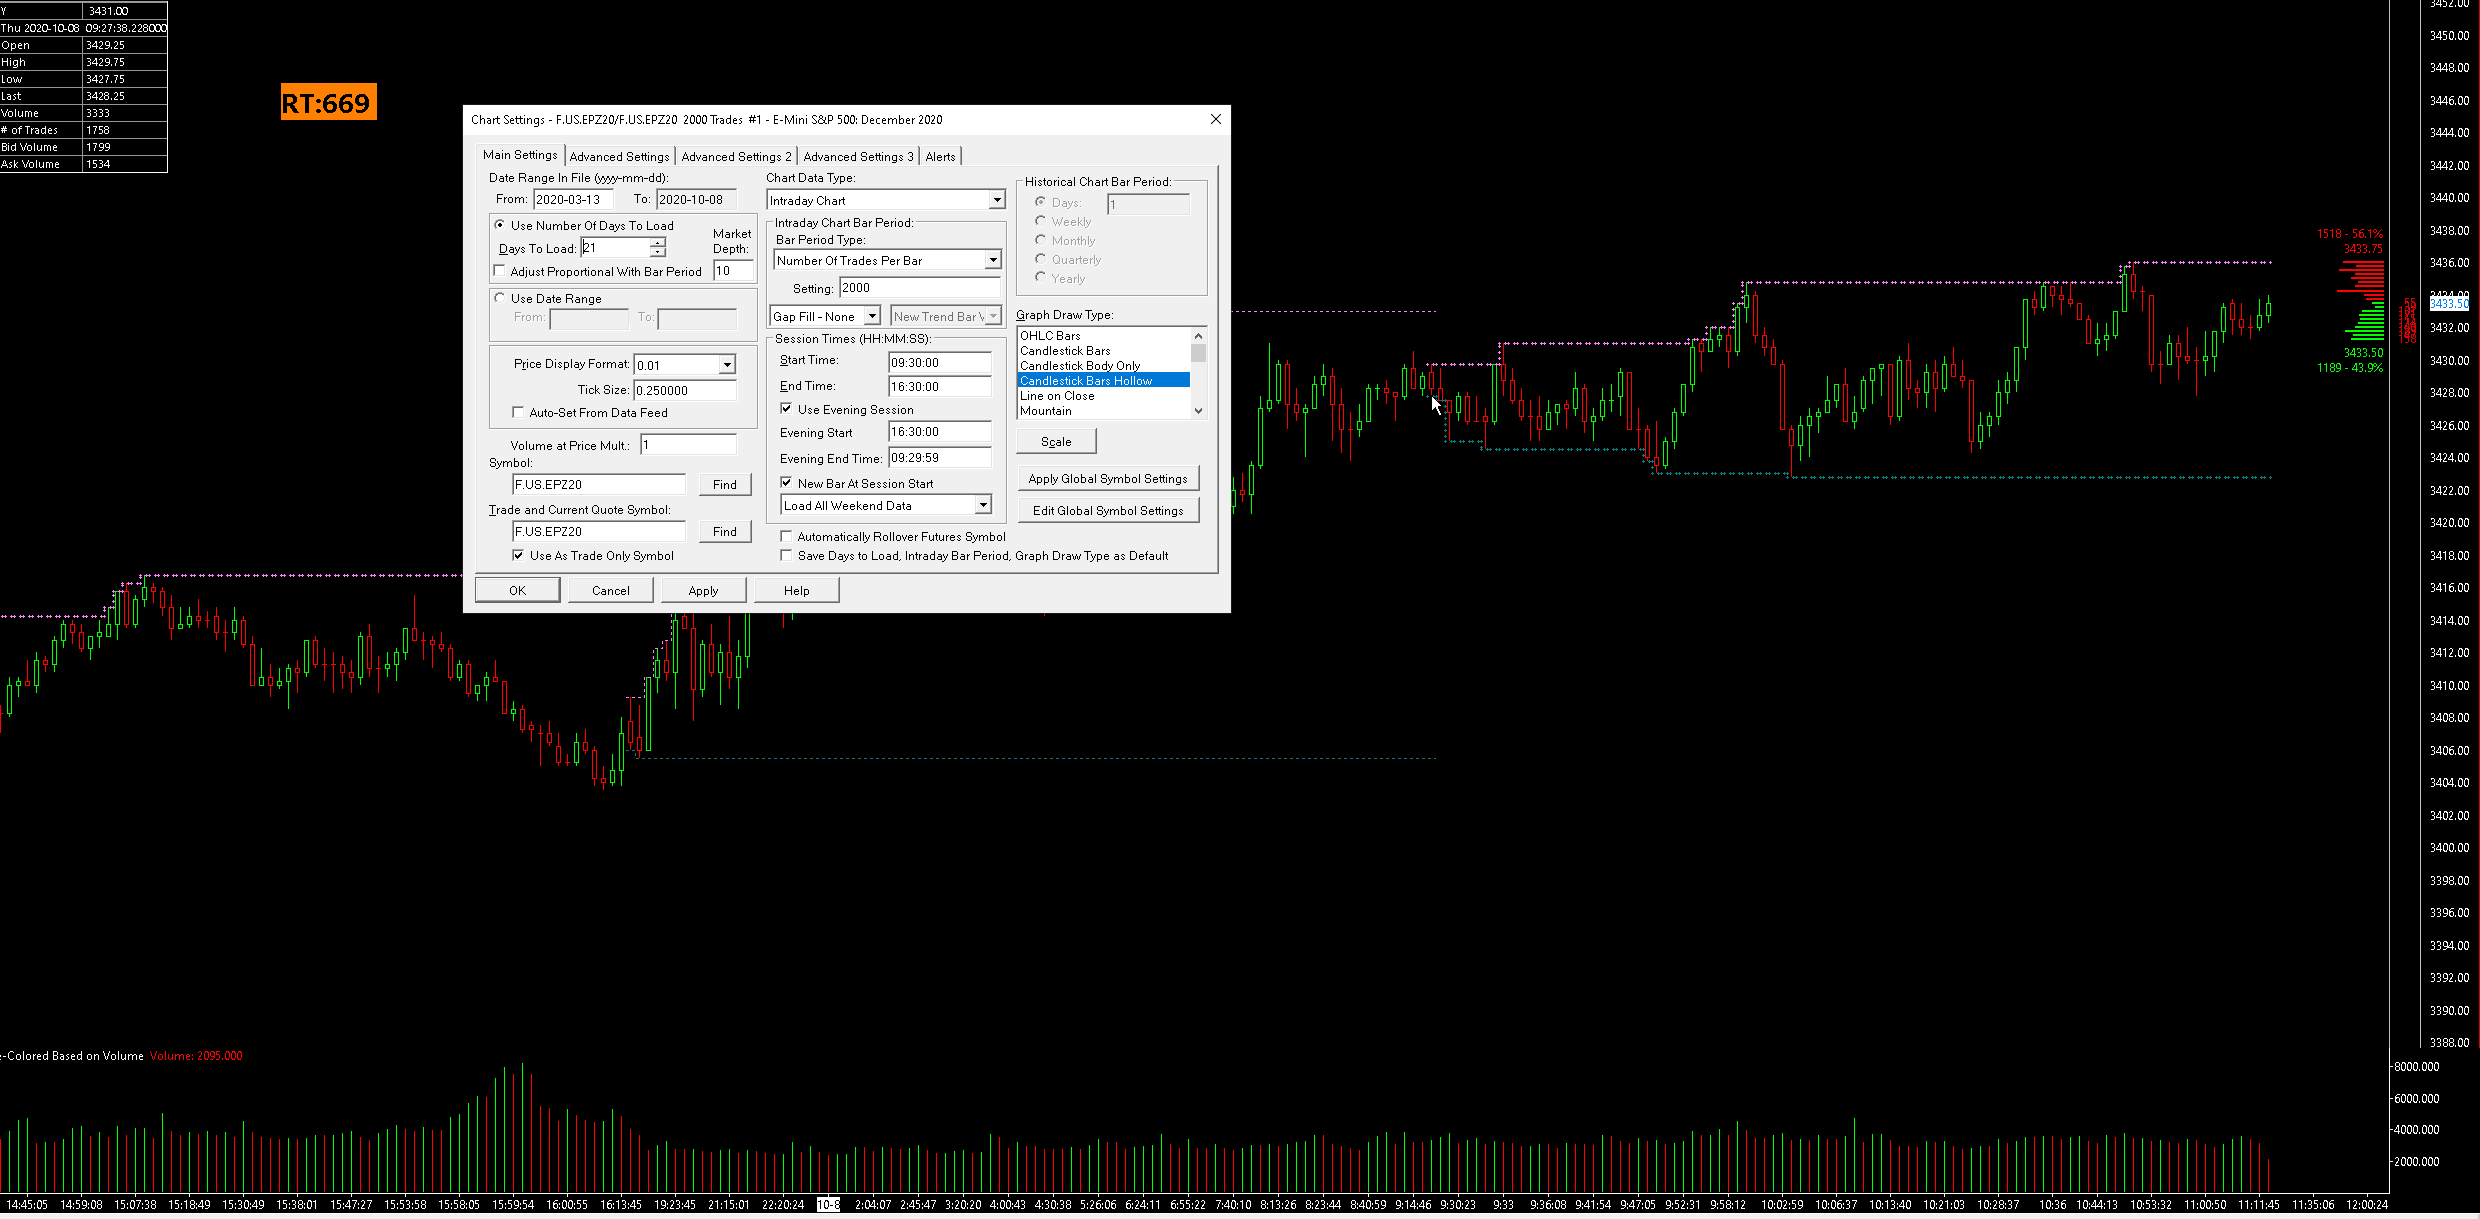This screenshot has height=1219, width=2480.
Task: Toggle Use Evening Session checkbox
Action: 786,409
